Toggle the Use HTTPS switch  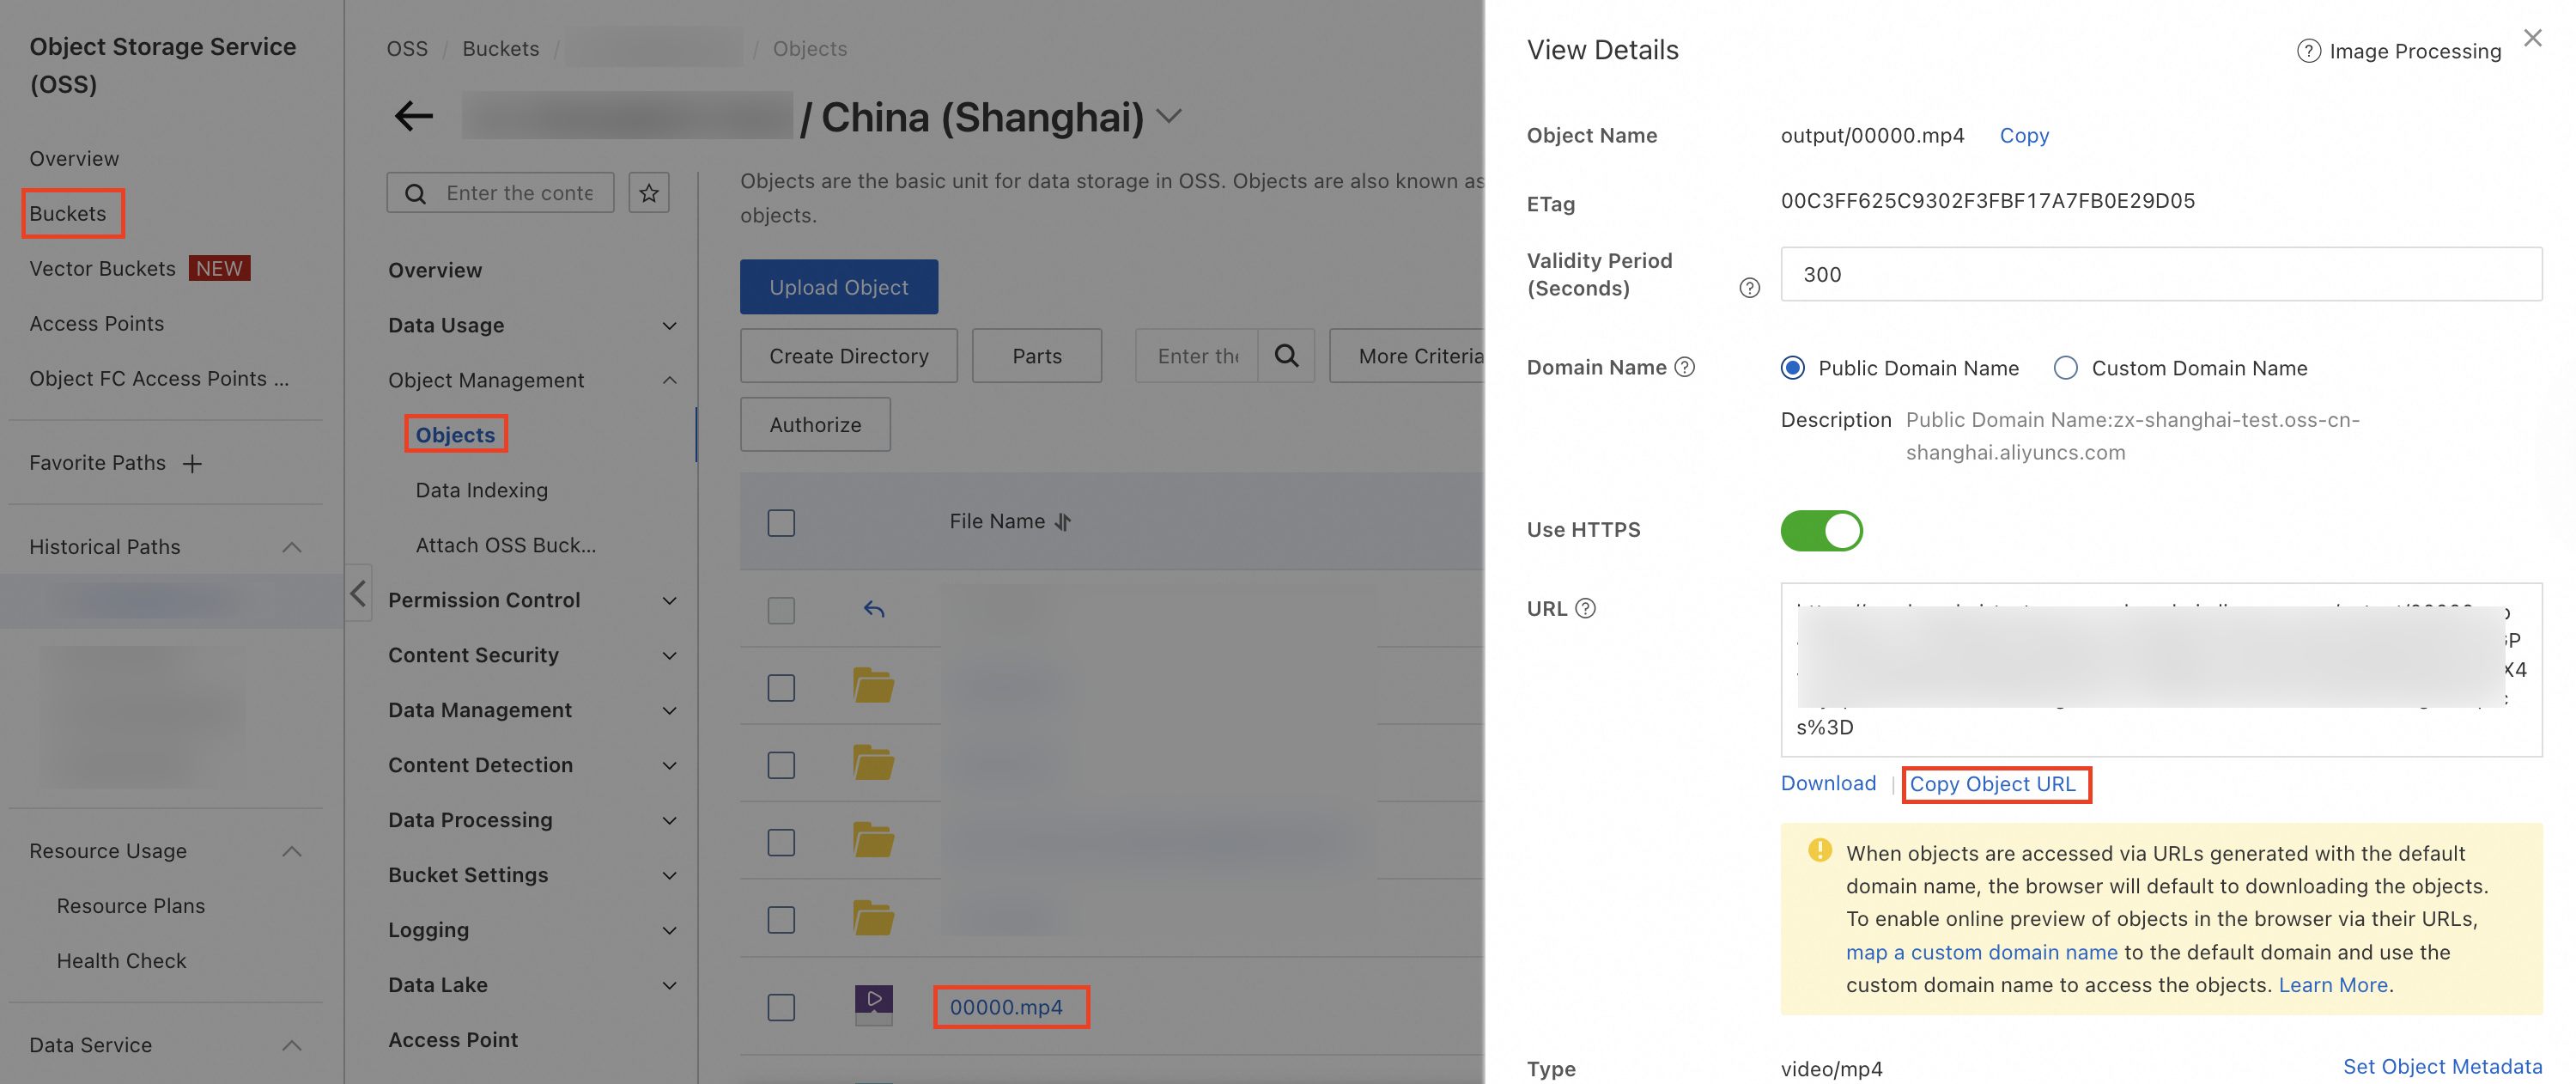(1821, 530)
